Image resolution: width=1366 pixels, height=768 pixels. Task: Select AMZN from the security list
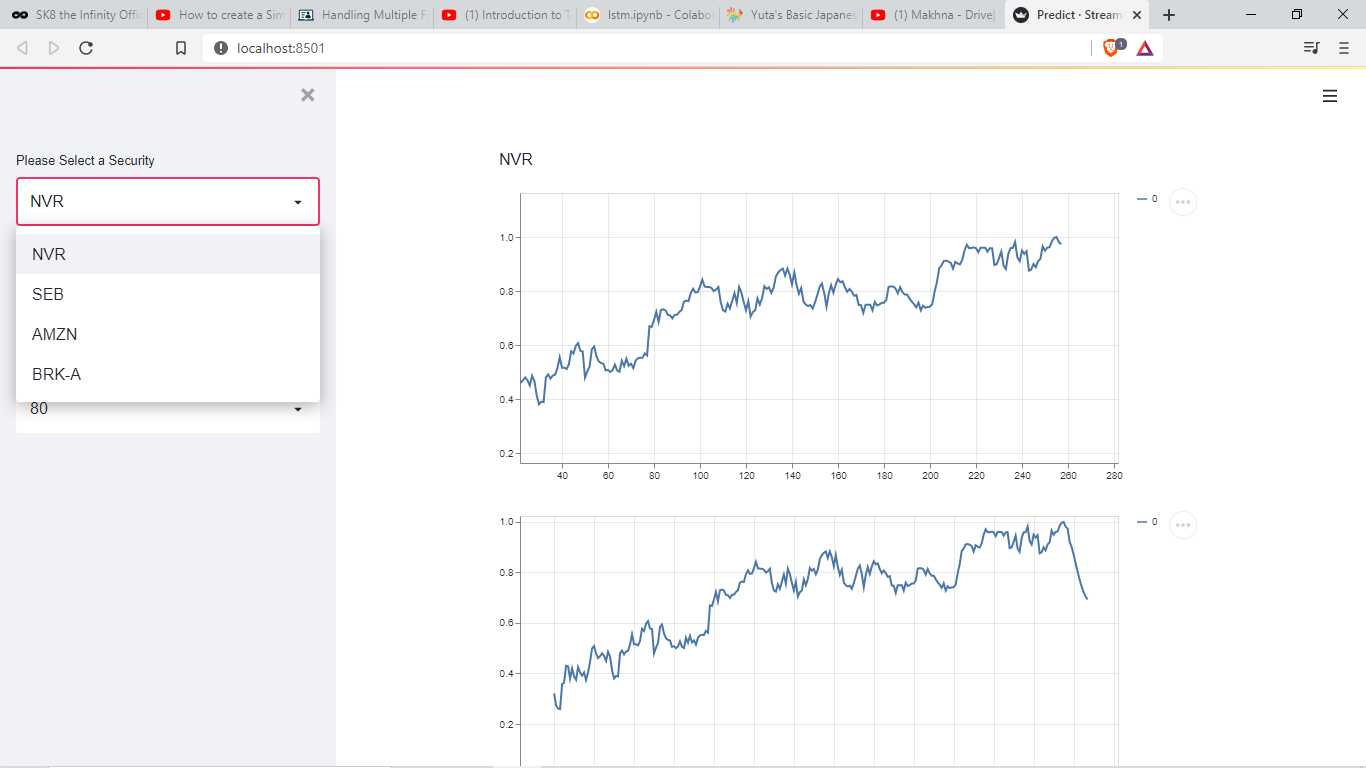click(168, 334)
